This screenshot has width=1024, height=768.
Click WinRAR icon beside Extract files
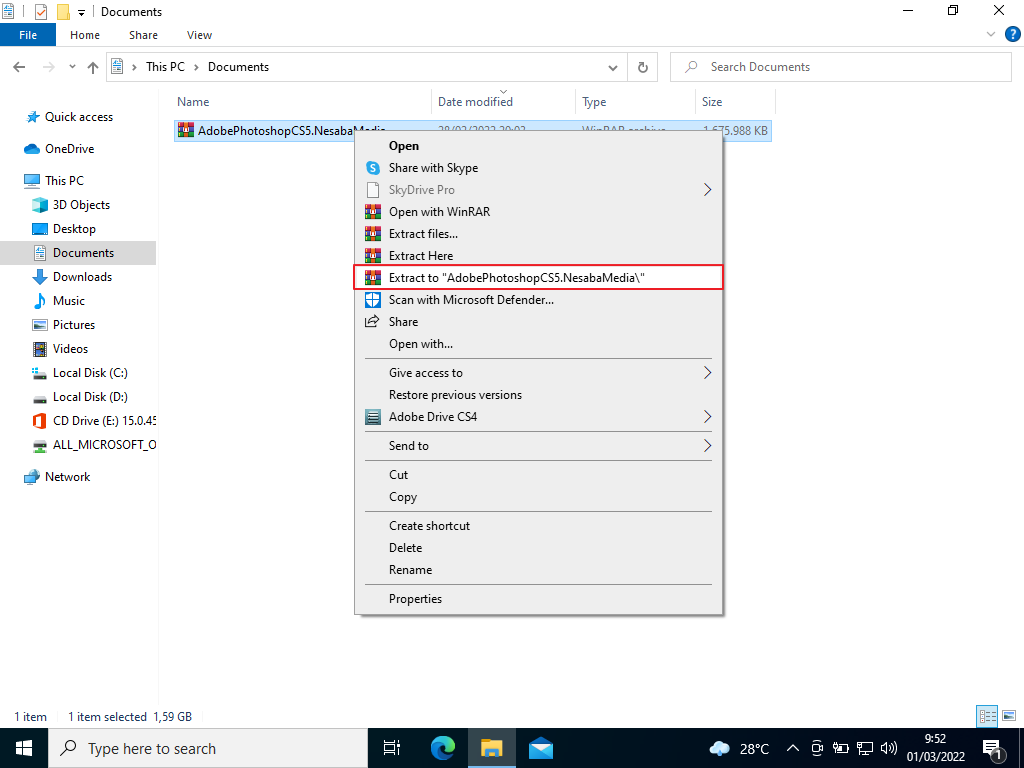point(373,234)
